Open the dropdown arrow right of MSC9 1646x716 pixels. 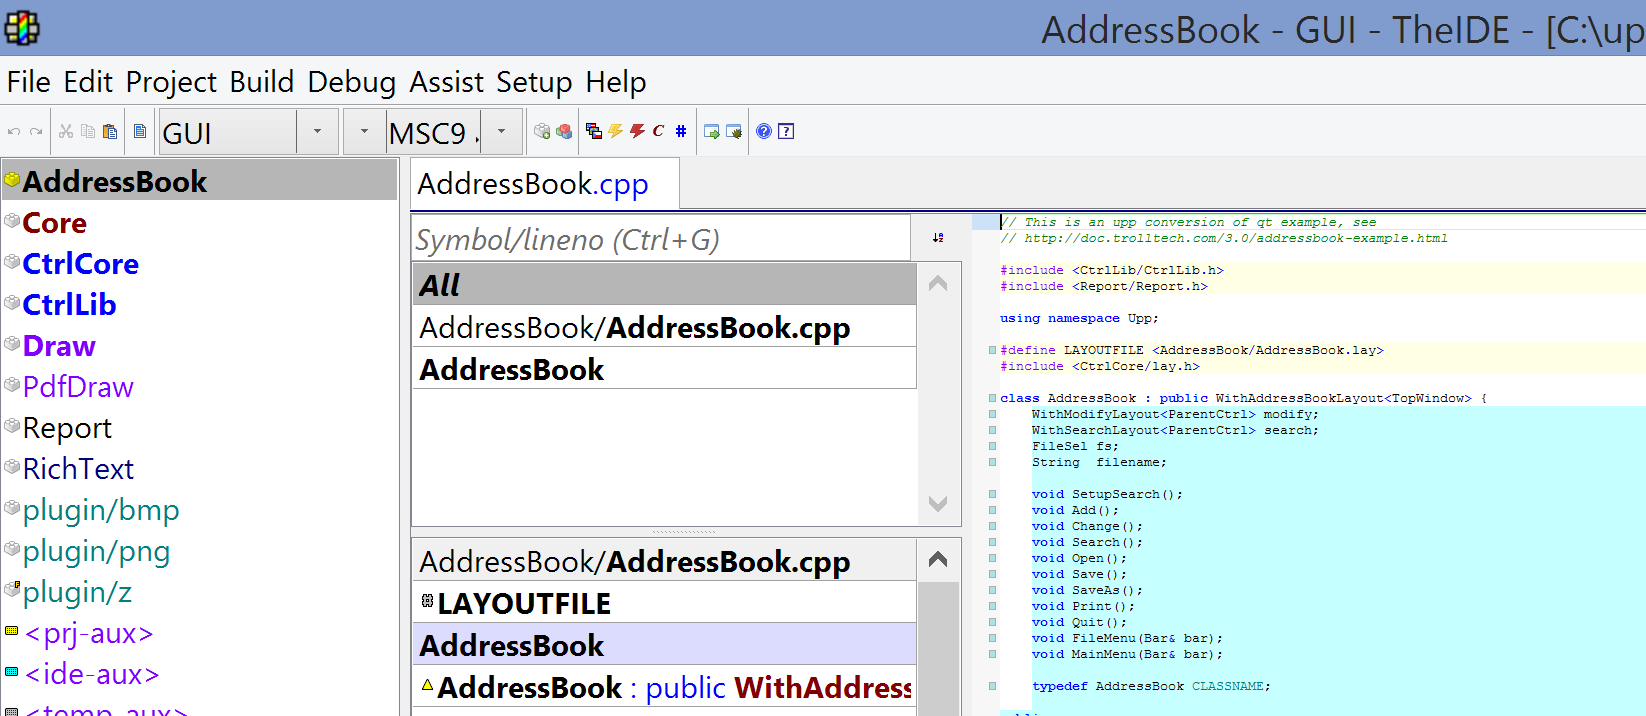(502, 131)
